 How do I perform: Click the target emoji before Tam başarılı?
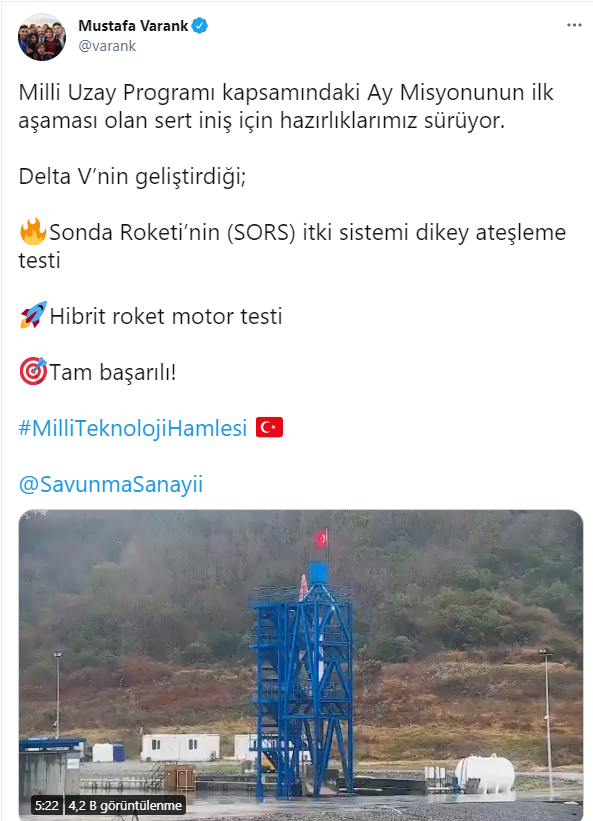pos(33,371)
